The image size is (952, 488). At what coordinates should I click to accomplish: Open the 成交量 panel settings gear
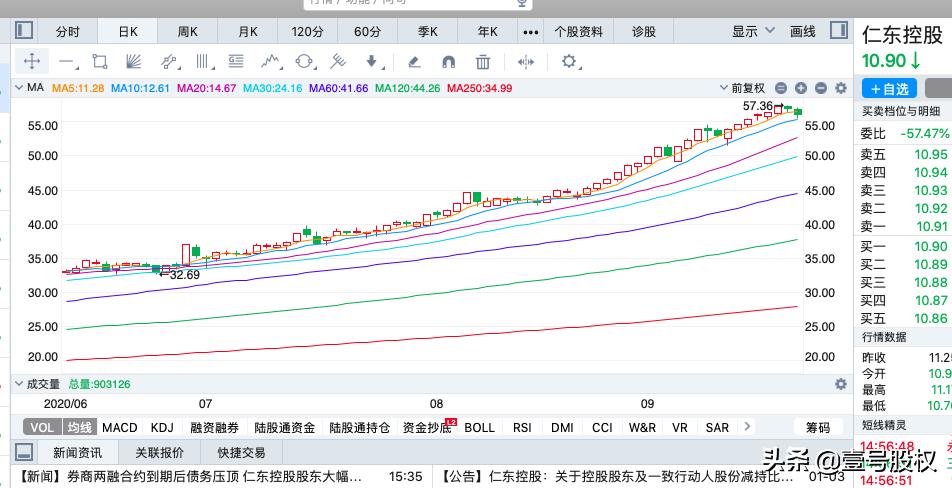(x=841, y=384)
